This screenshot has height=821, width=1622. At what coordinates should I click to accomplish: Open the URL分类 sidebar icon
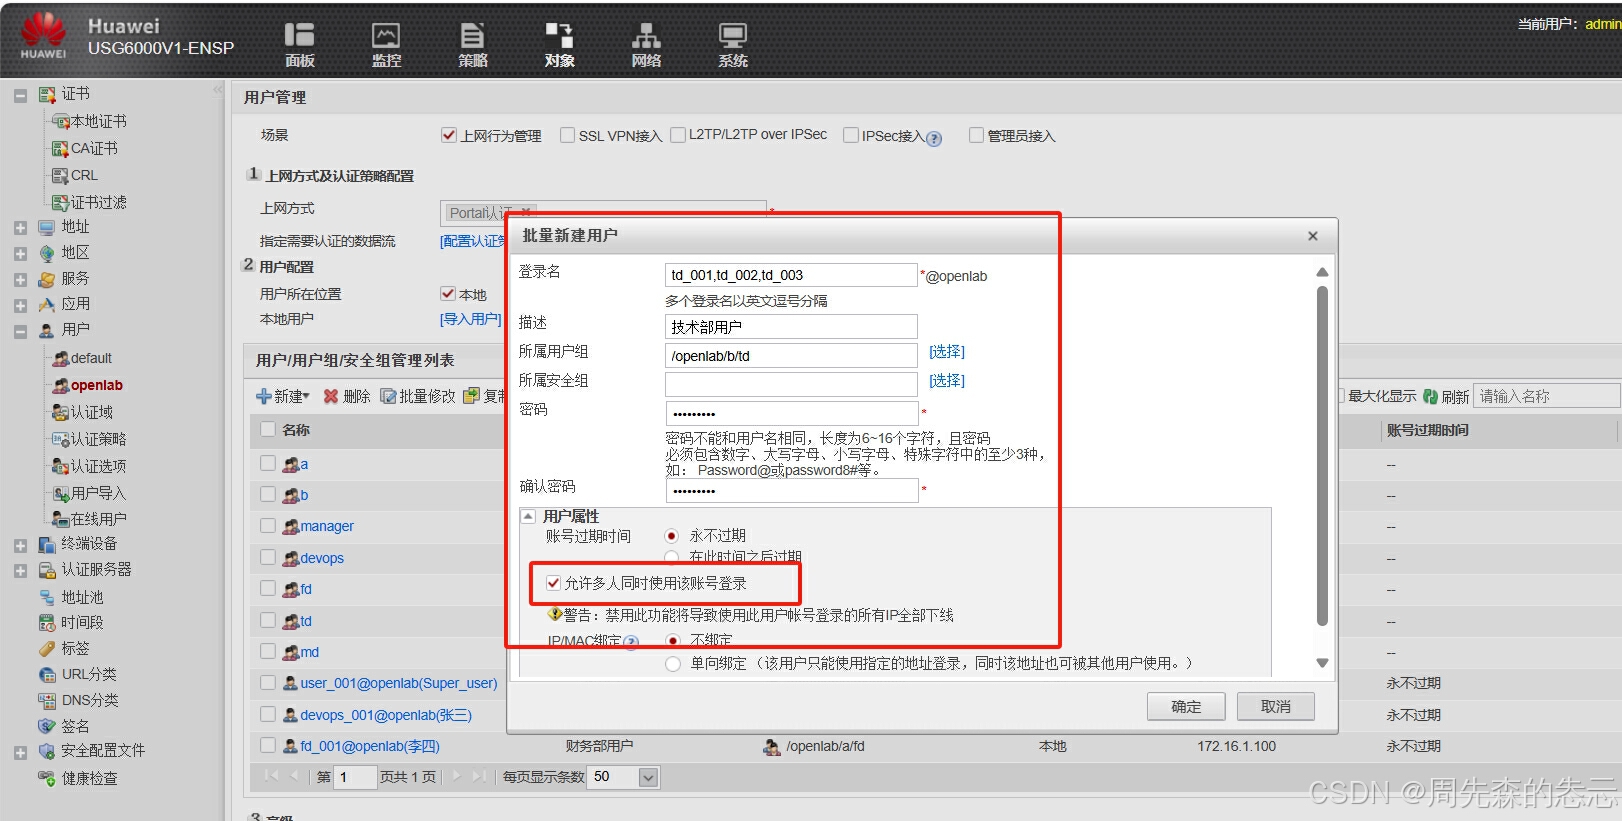(x=47, y=674)
